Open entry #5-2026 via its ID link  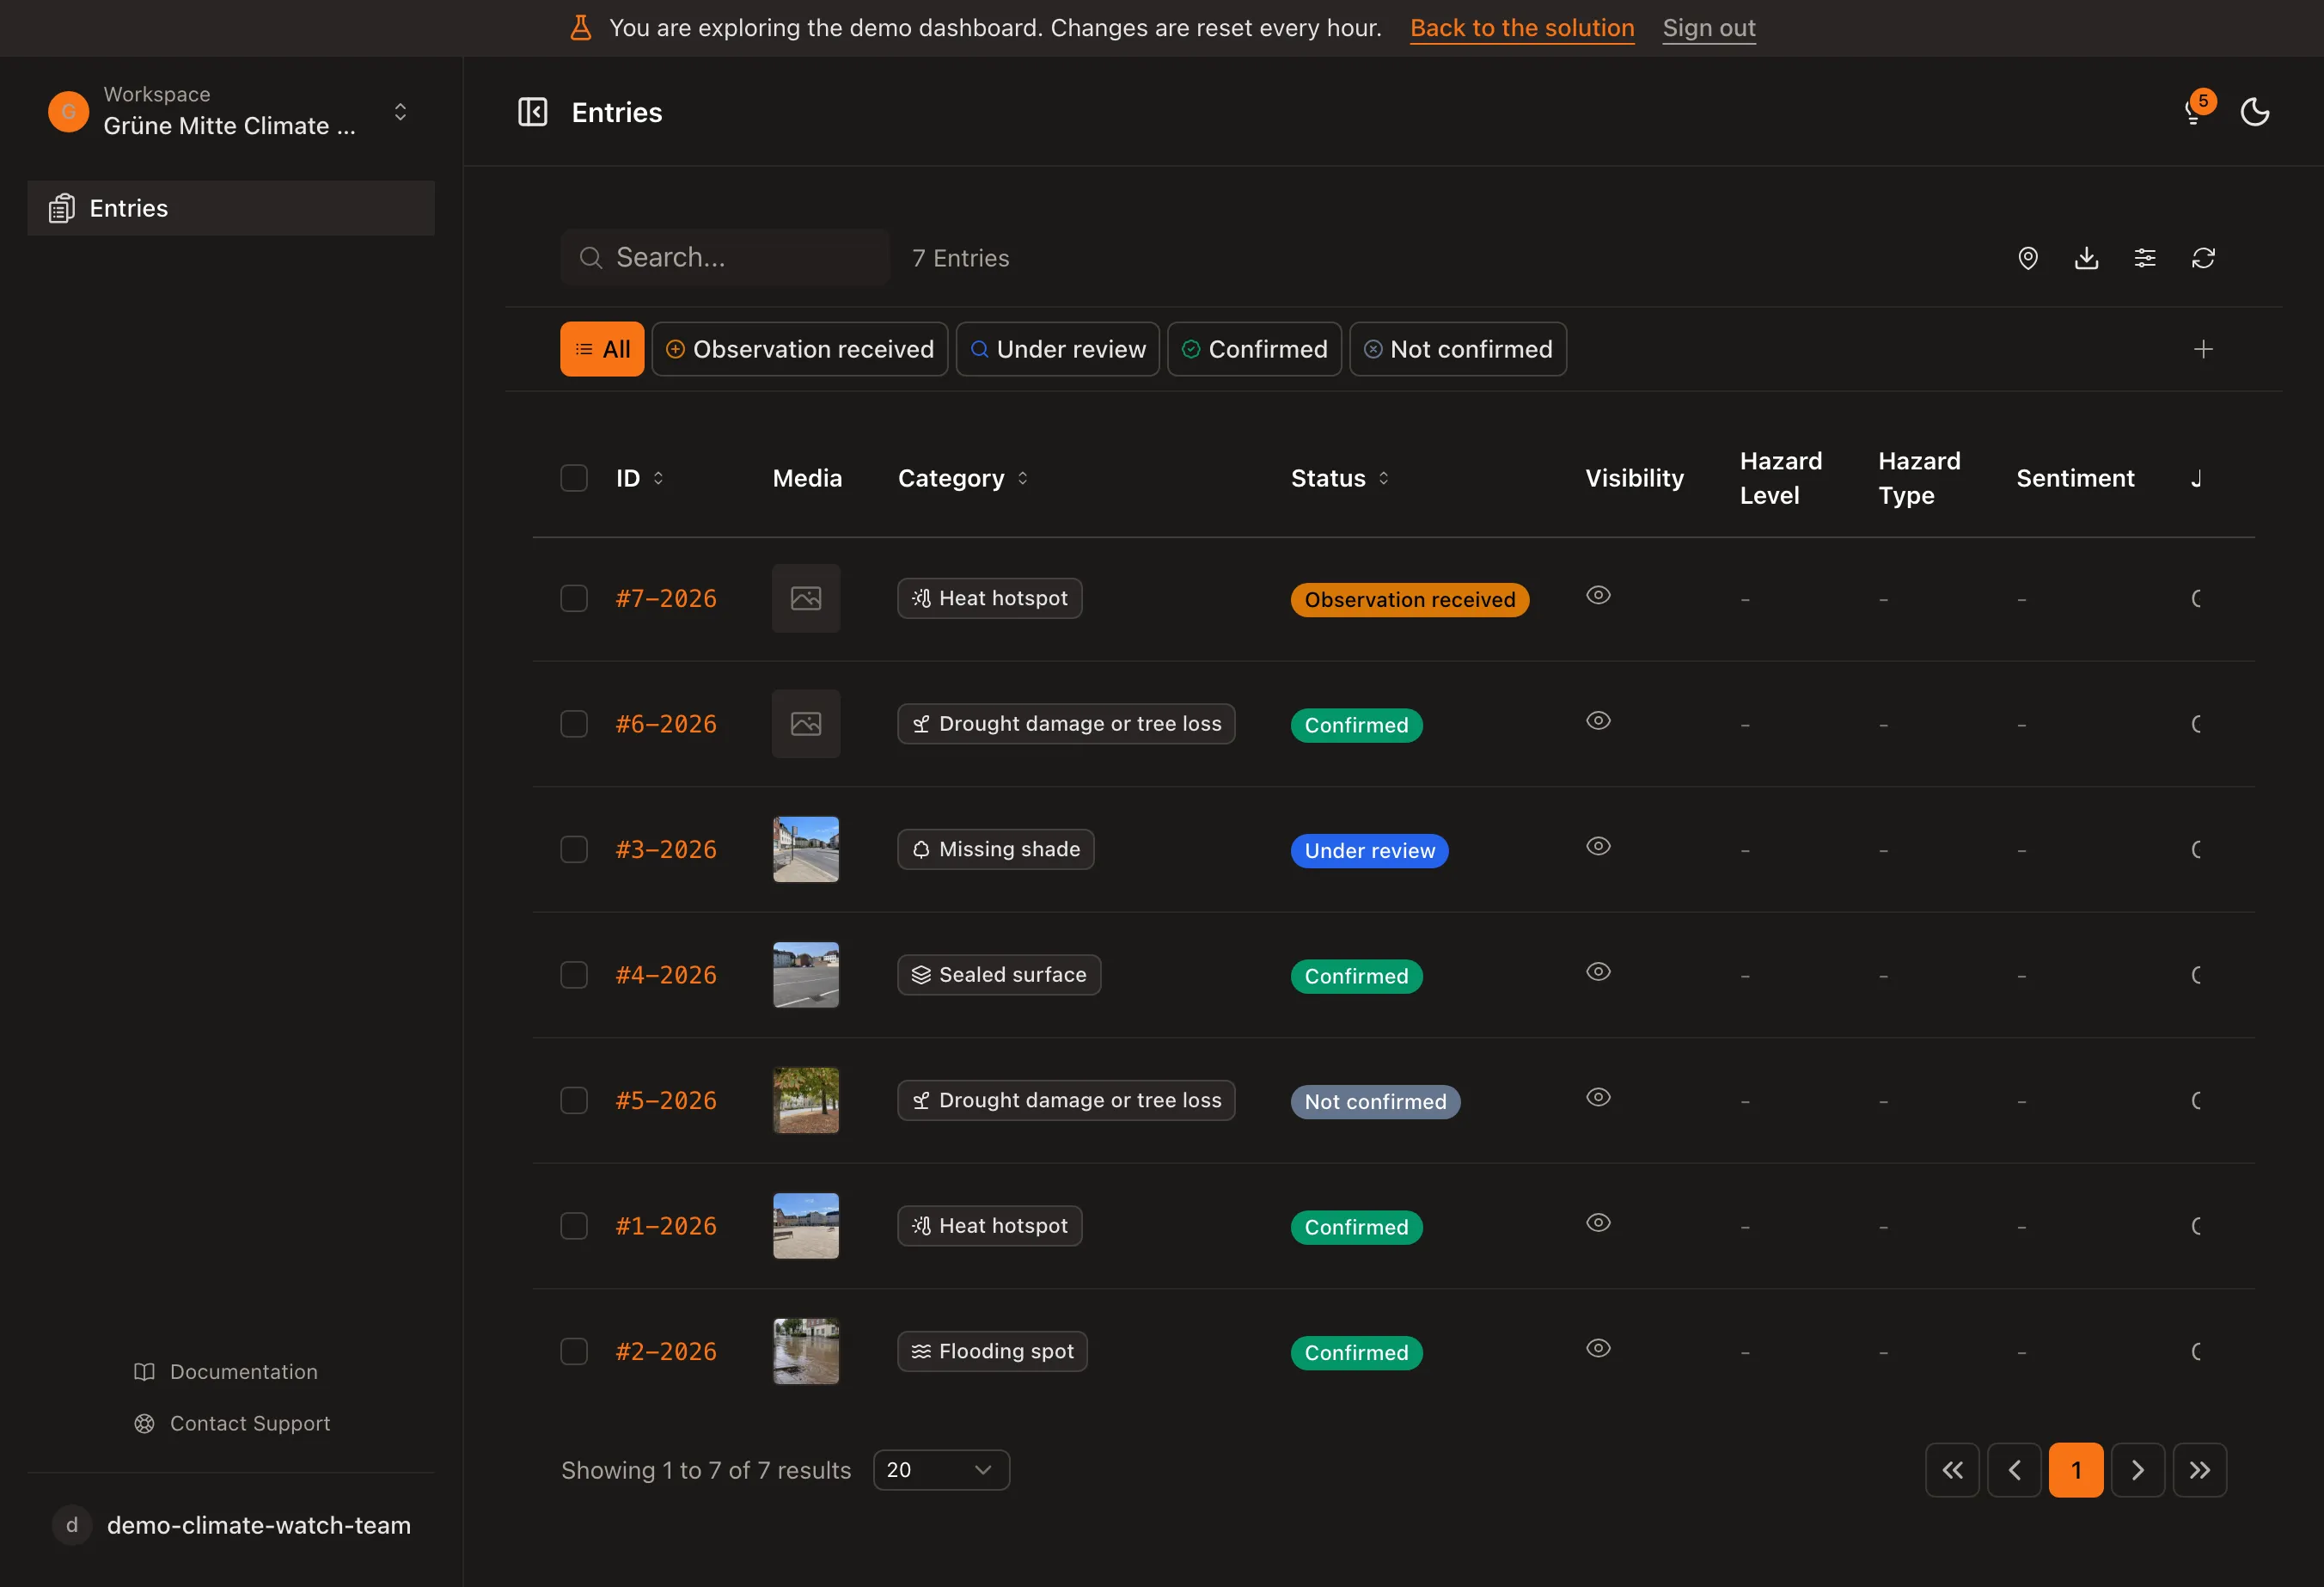pyautogui.click(x=666, y=1100)
